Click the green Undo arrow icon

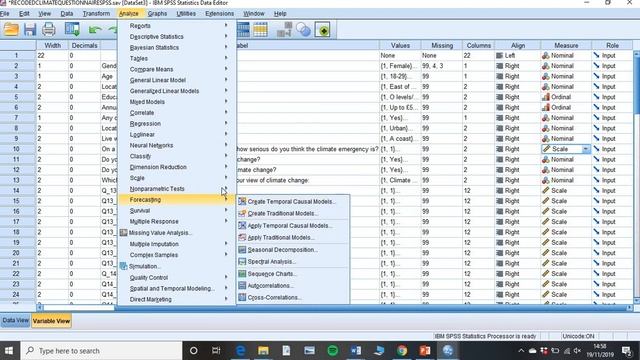click(95, 30)
